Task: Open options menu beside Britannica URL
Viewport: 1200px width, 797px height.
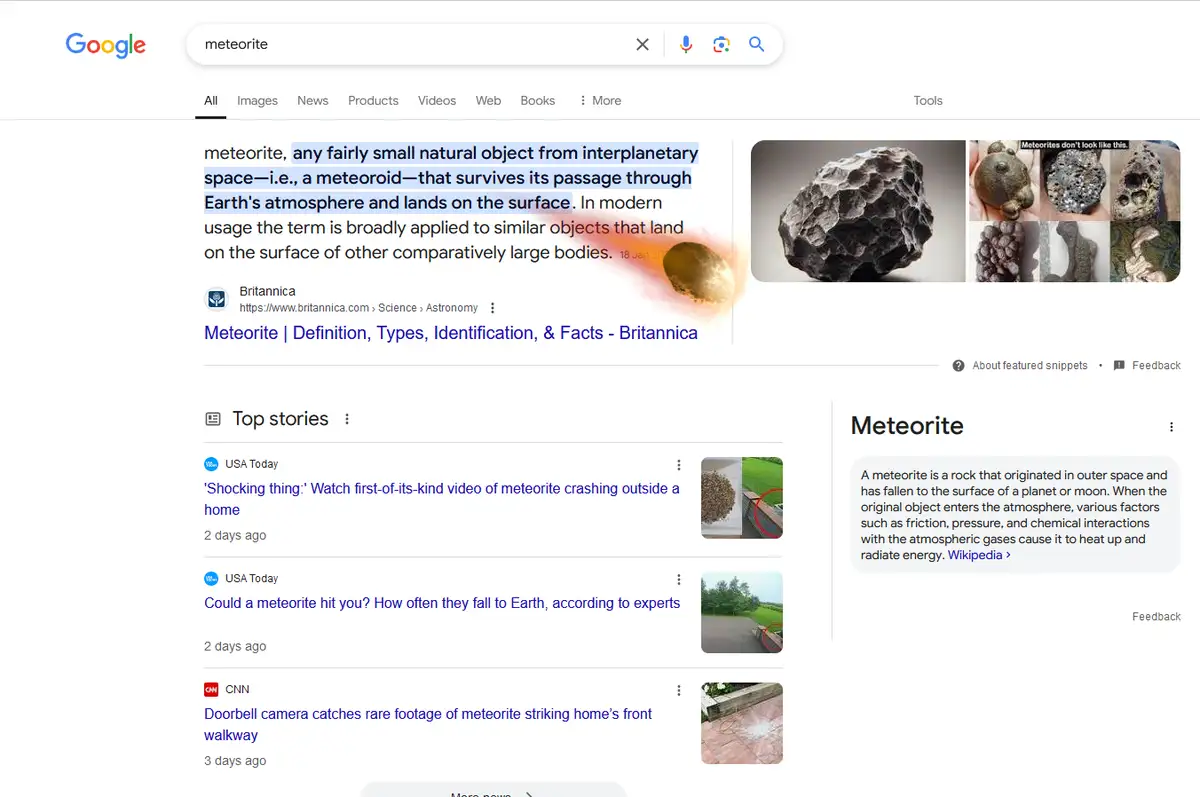Action: coord(493,308)
